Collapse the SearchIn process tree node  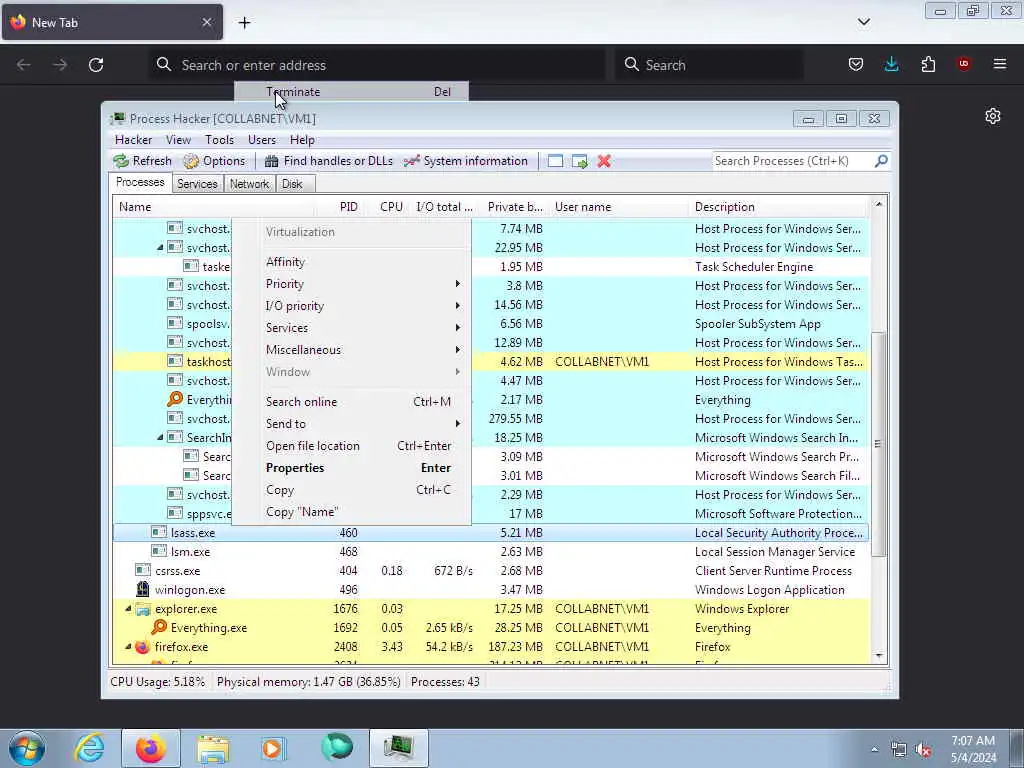pos(160,438)
